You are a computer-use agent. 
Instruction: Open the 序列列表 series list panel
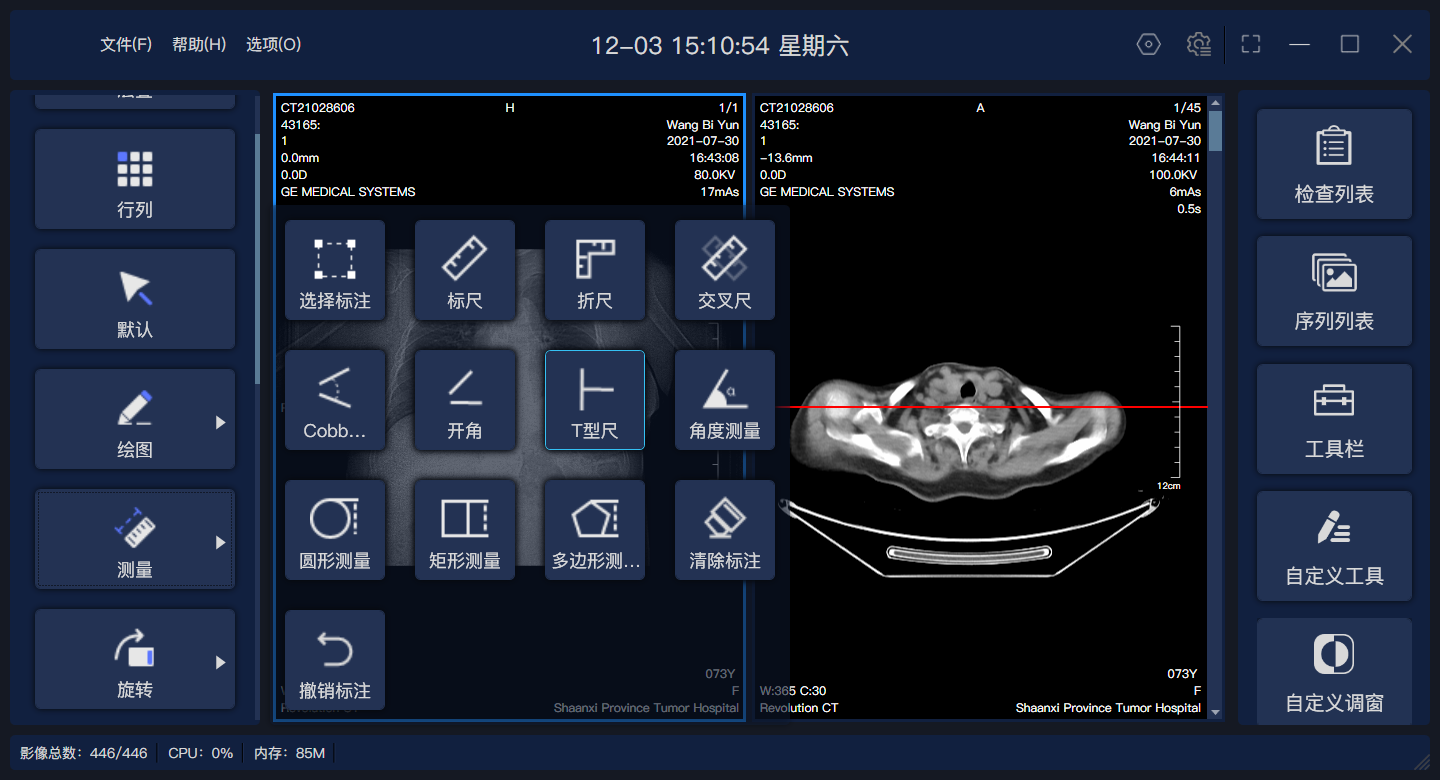(1334, 291)
